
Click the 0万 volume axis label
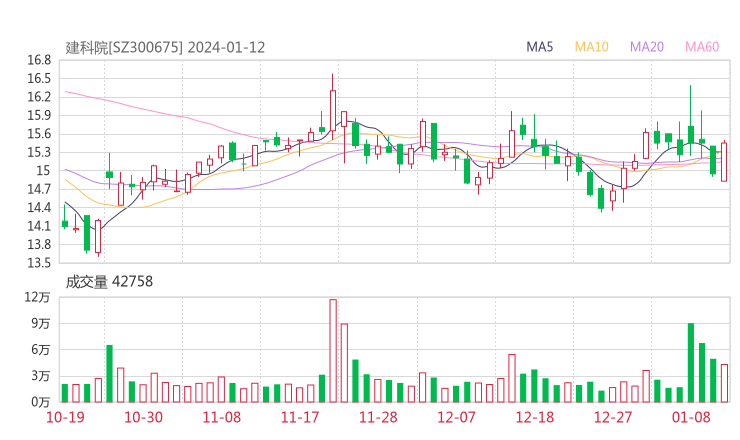pos(41,402)
